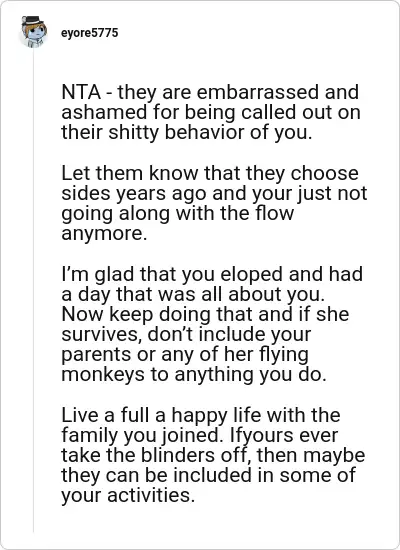Image resolution: width=400 pixels, height=550 pixels.
Task: Click the paragraph starting 'Live a full a happy life'
Action: coord(213,455)
